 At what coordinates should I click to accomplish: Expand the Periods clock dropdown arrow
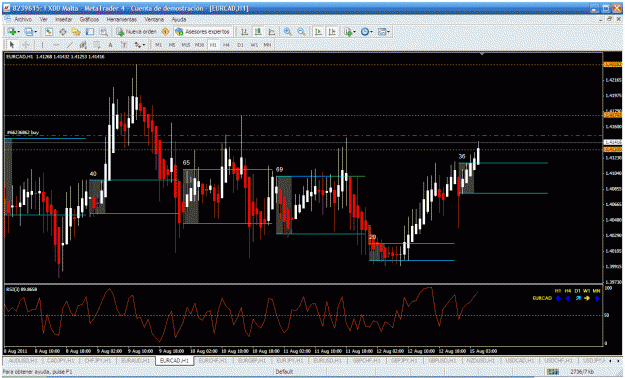[371, 32]
